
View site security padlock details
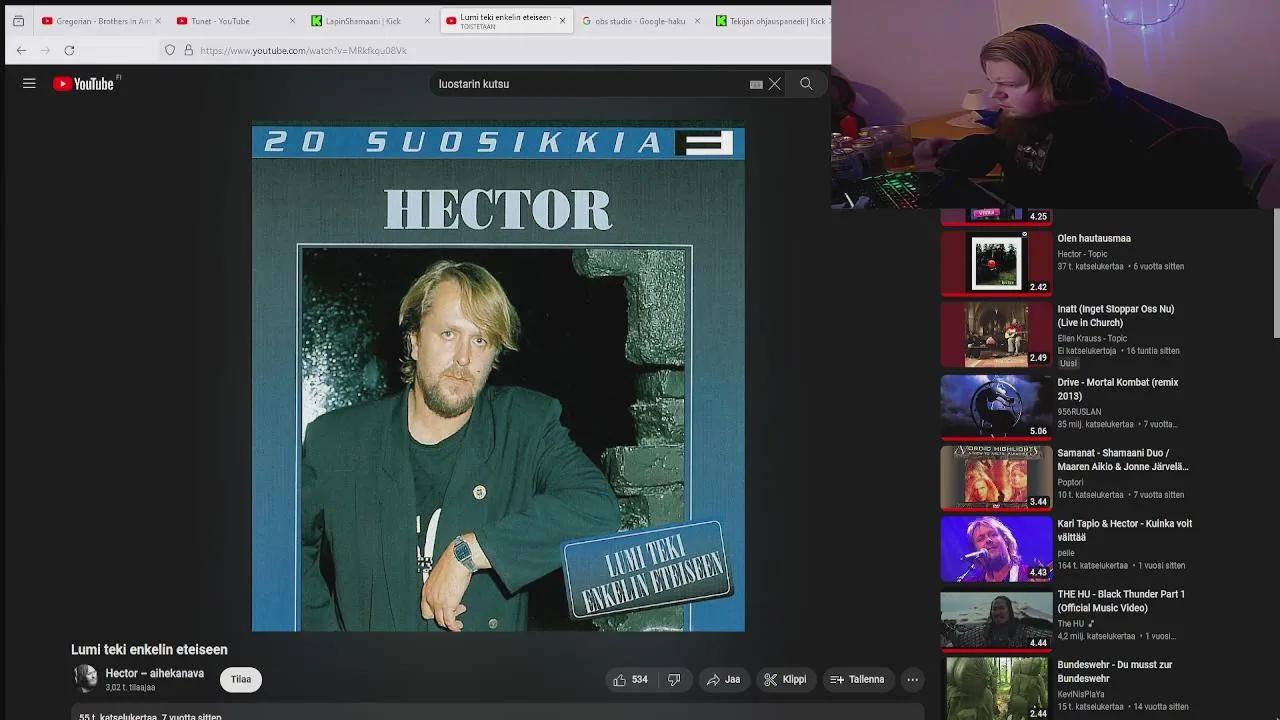(x=188, y=50)
